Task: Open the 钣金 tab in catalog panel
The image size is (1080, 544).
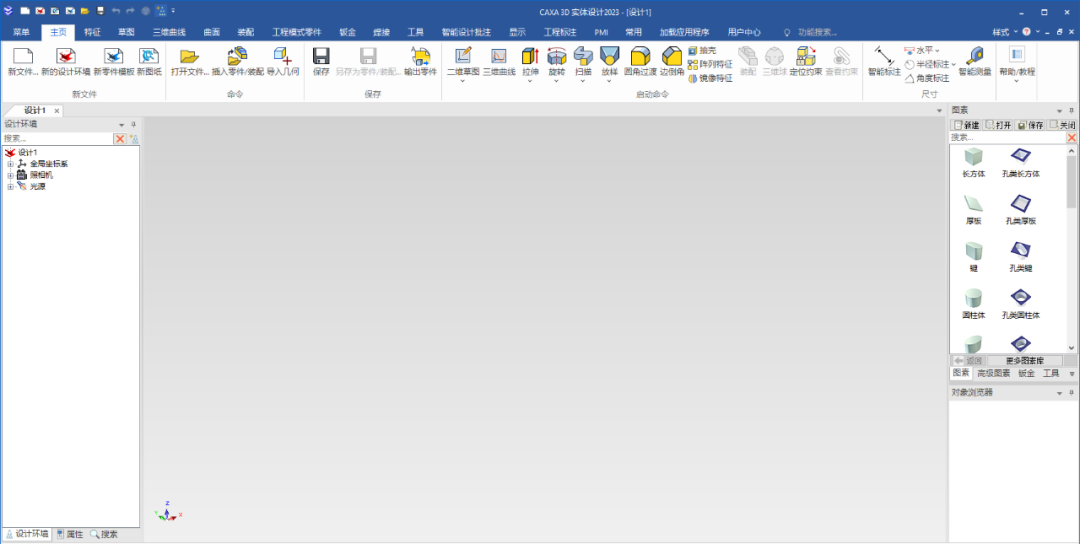Action: (1026, 373)
